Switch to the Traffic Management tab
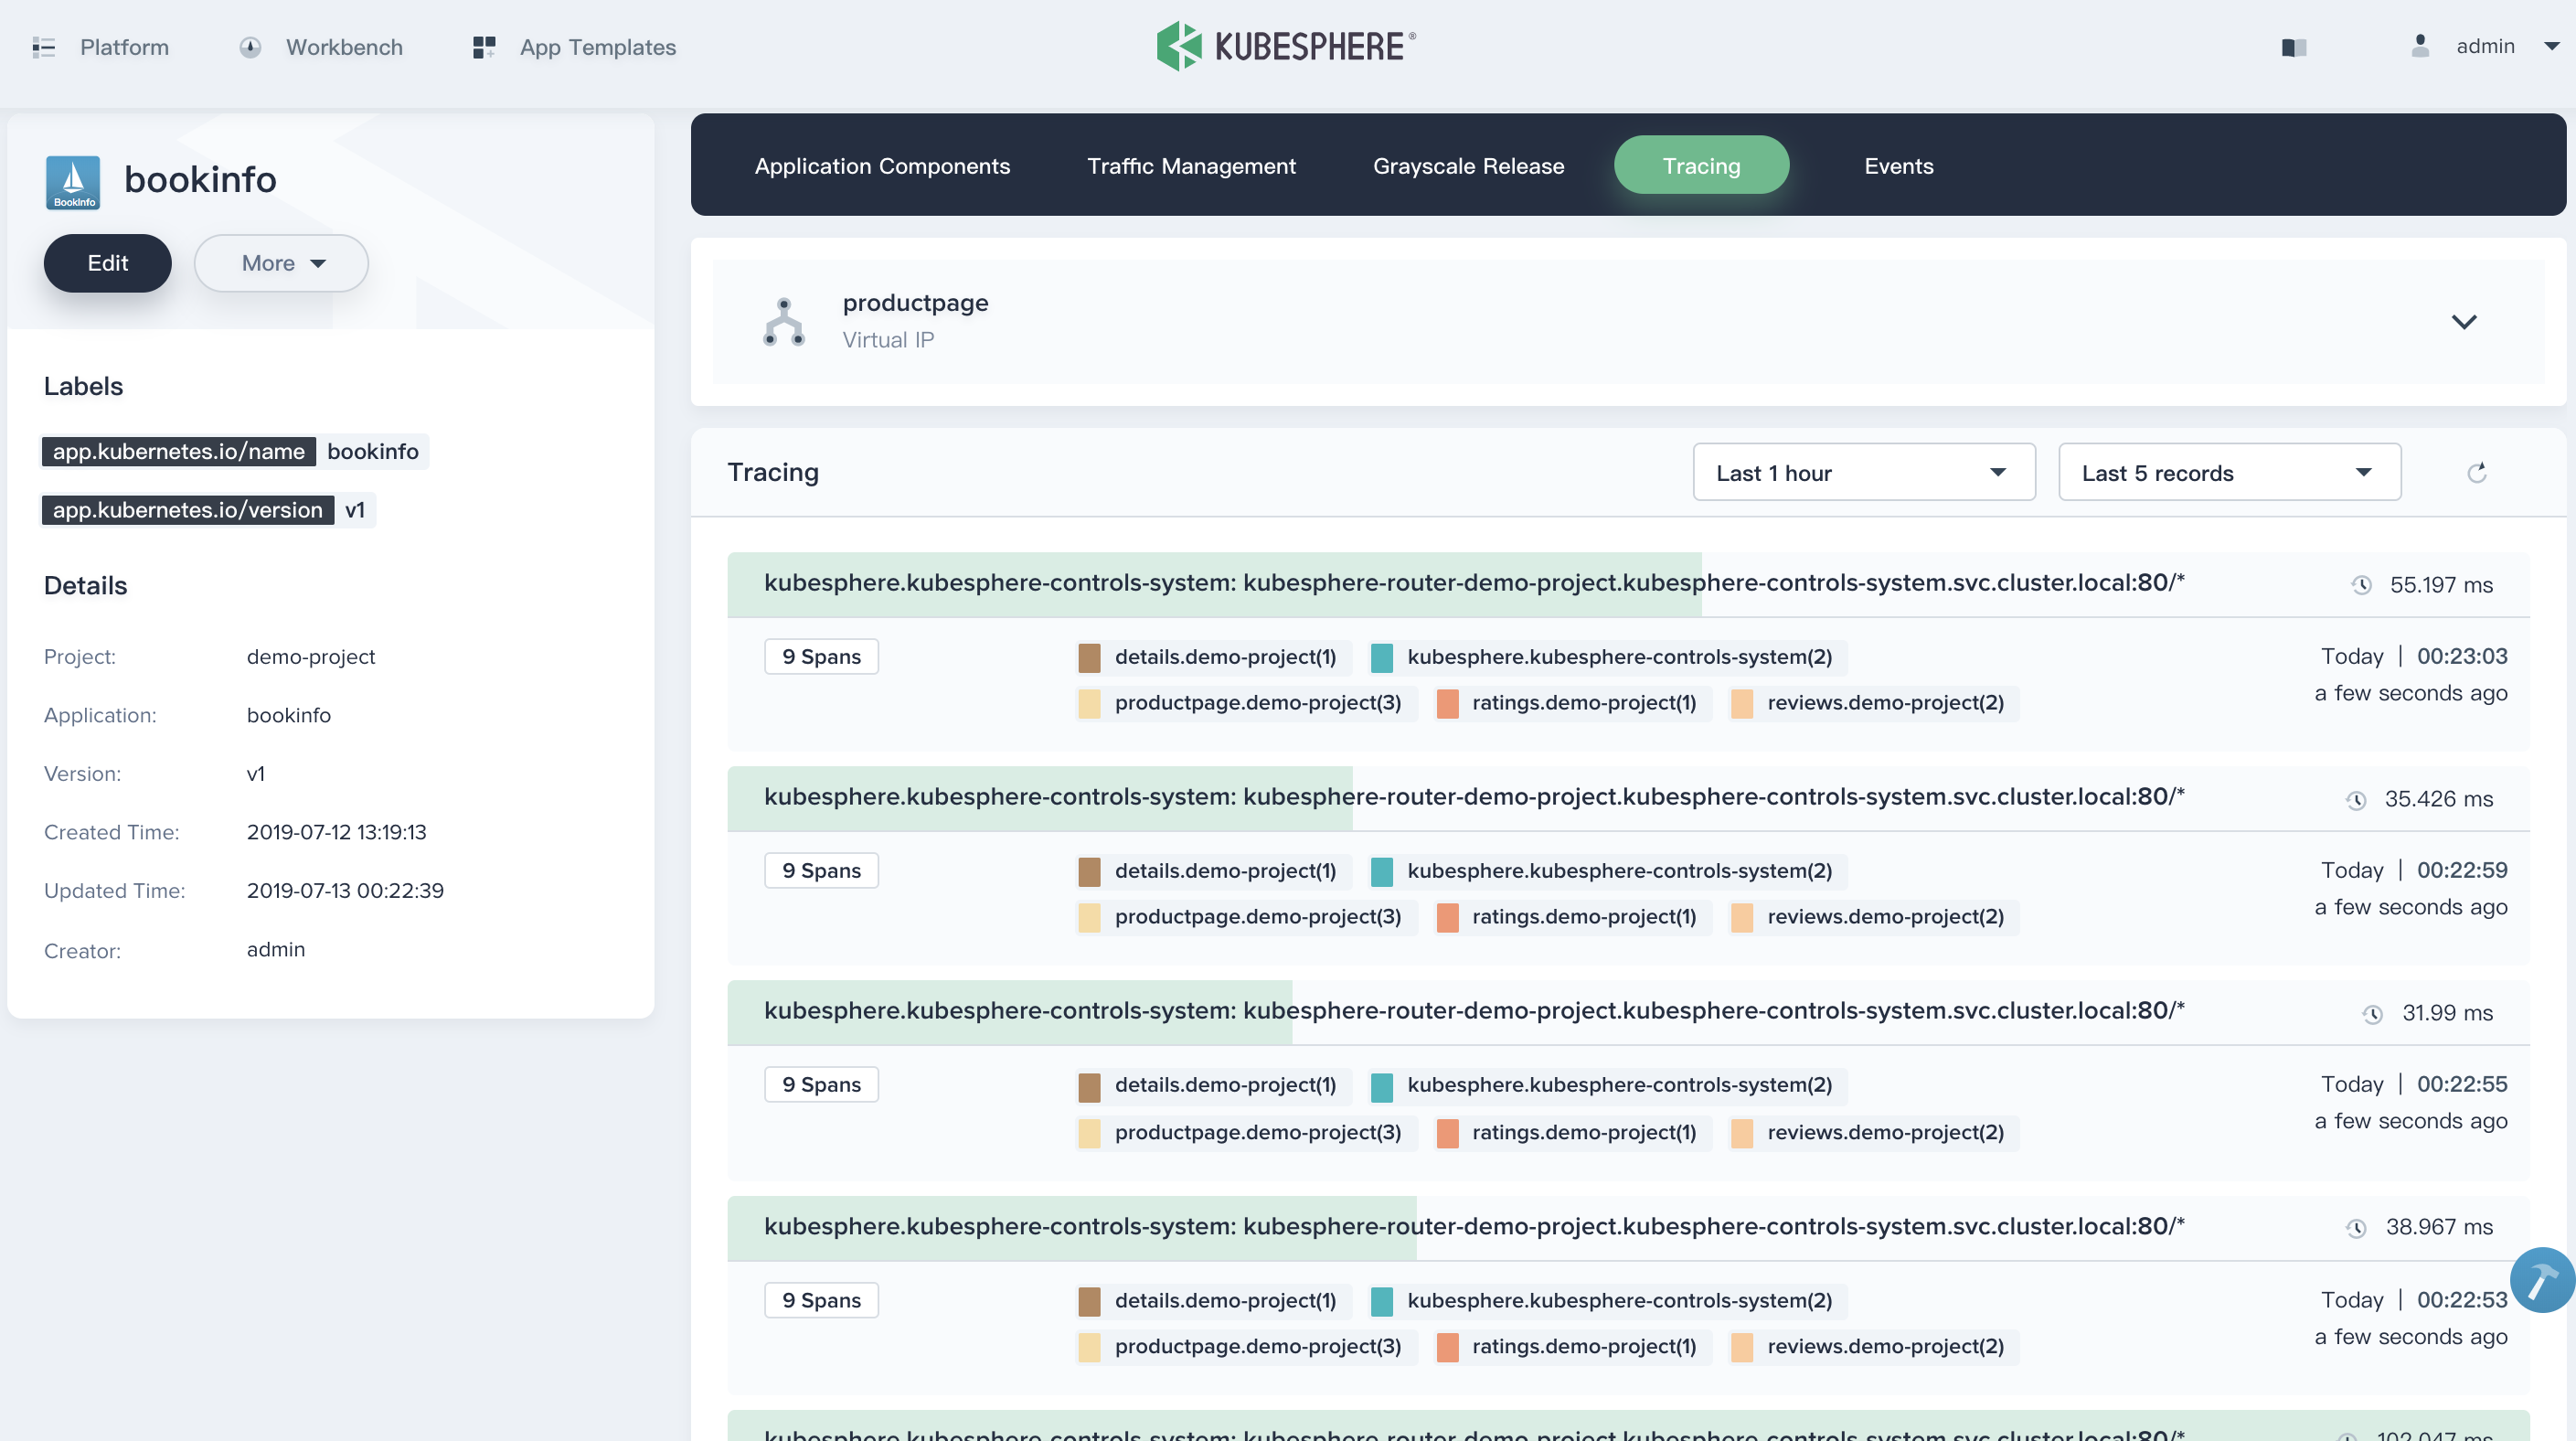Image resolution: width=2576 pixels, height=1441 pixels. click(1191, 166)
